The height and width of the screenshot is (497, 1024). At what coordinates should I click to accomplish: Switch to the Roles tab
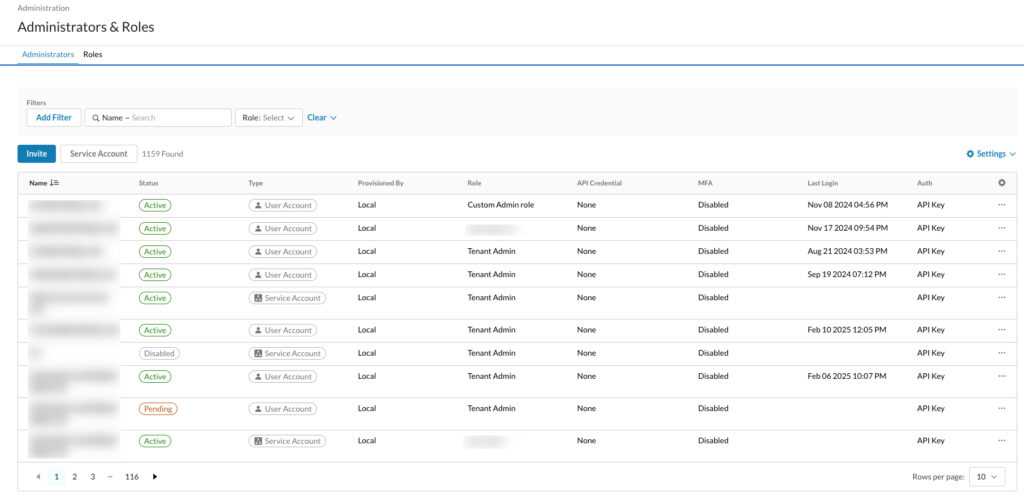click(x=93, y=55)
